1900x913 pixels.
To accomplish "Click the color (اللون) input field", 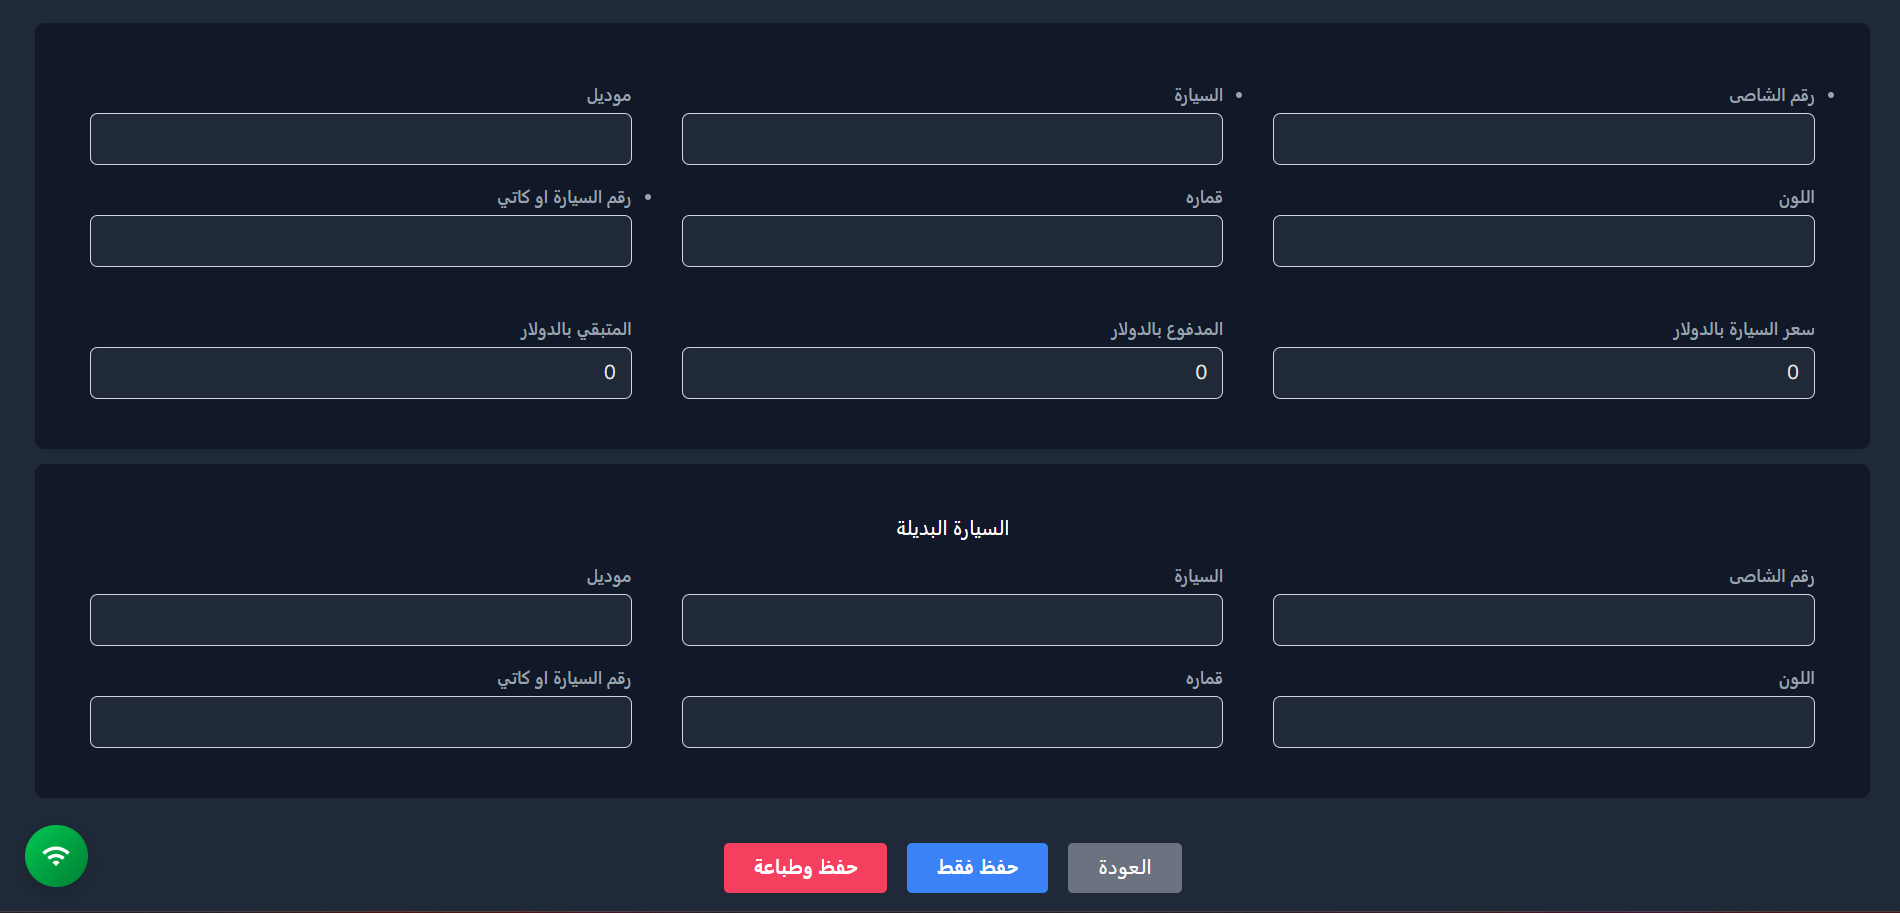I will [1543, 241].
